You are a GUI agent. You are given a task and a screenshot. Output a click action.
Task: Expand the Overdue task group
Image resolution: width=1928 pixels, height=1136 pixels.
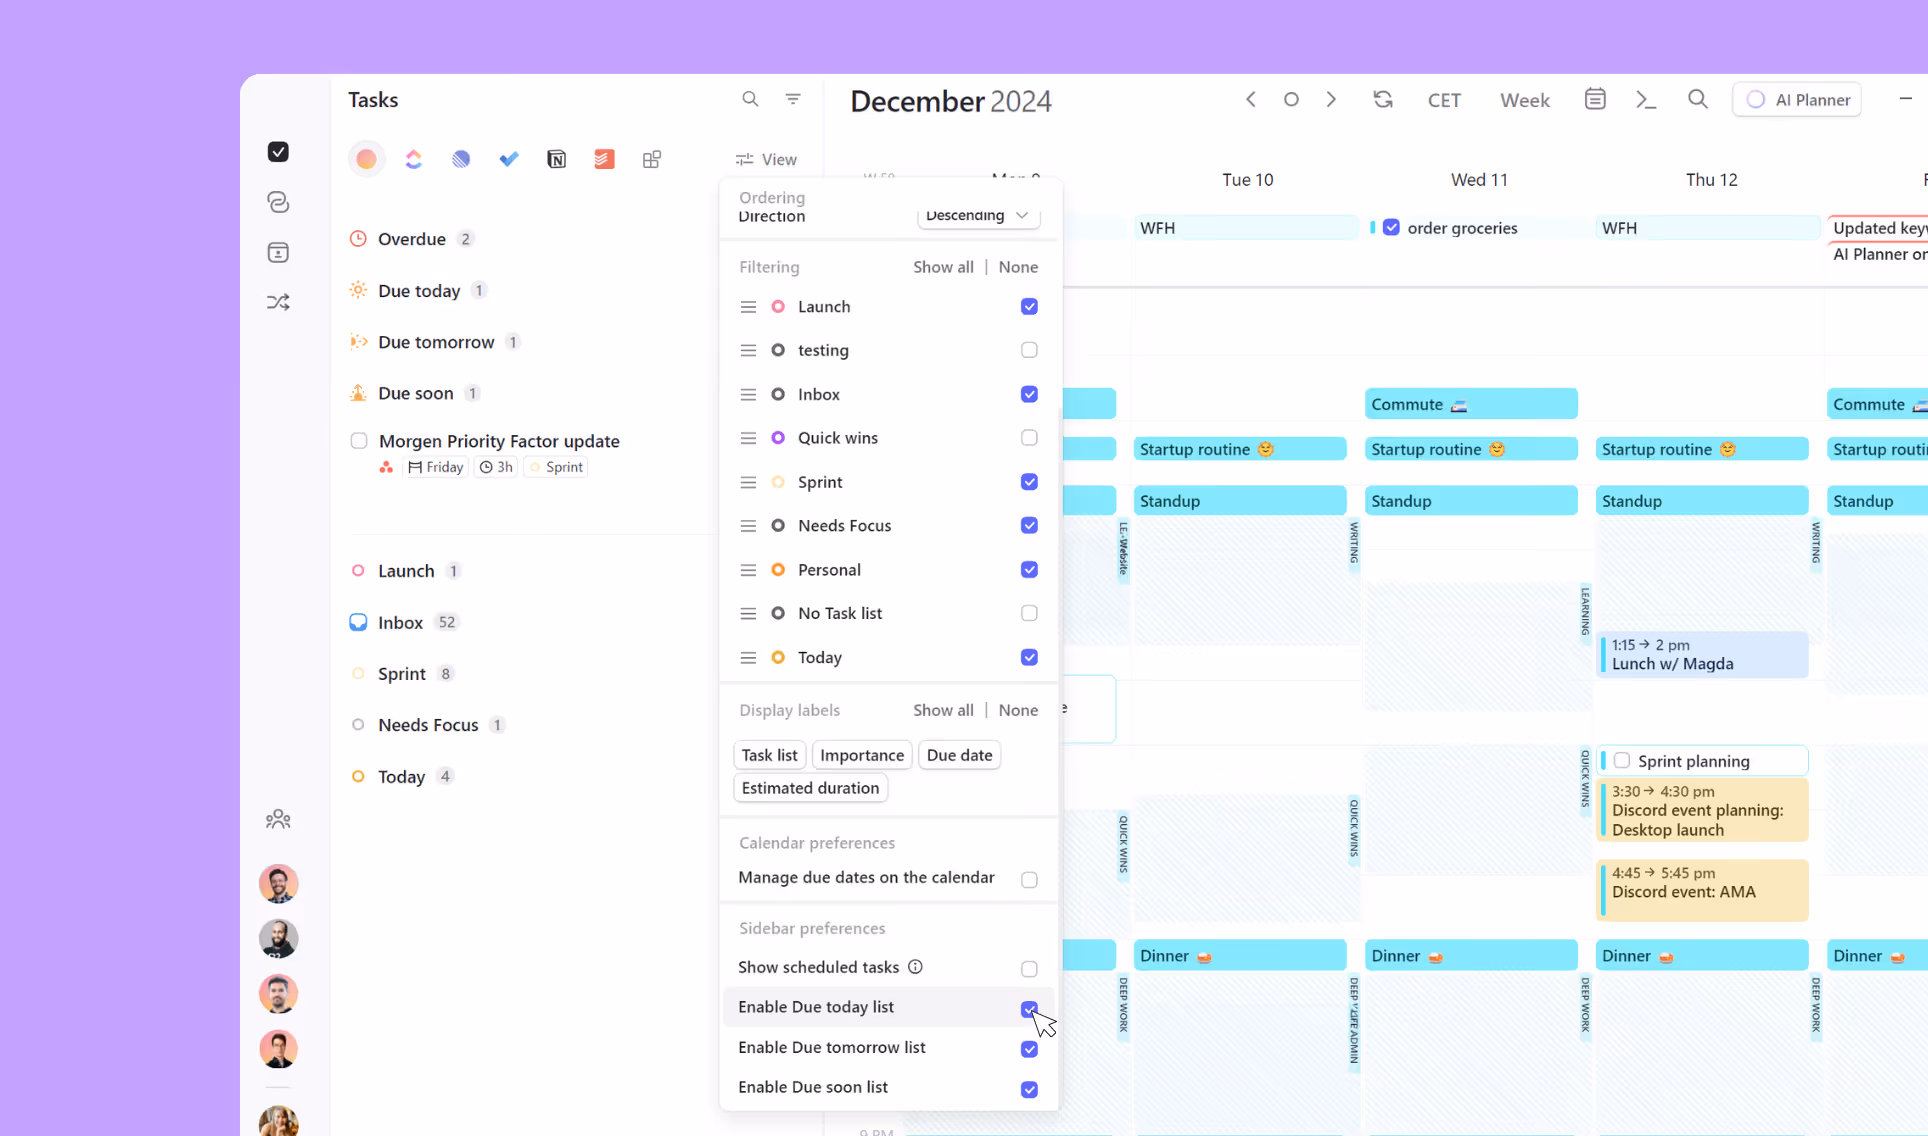click(x=411, y=239)
